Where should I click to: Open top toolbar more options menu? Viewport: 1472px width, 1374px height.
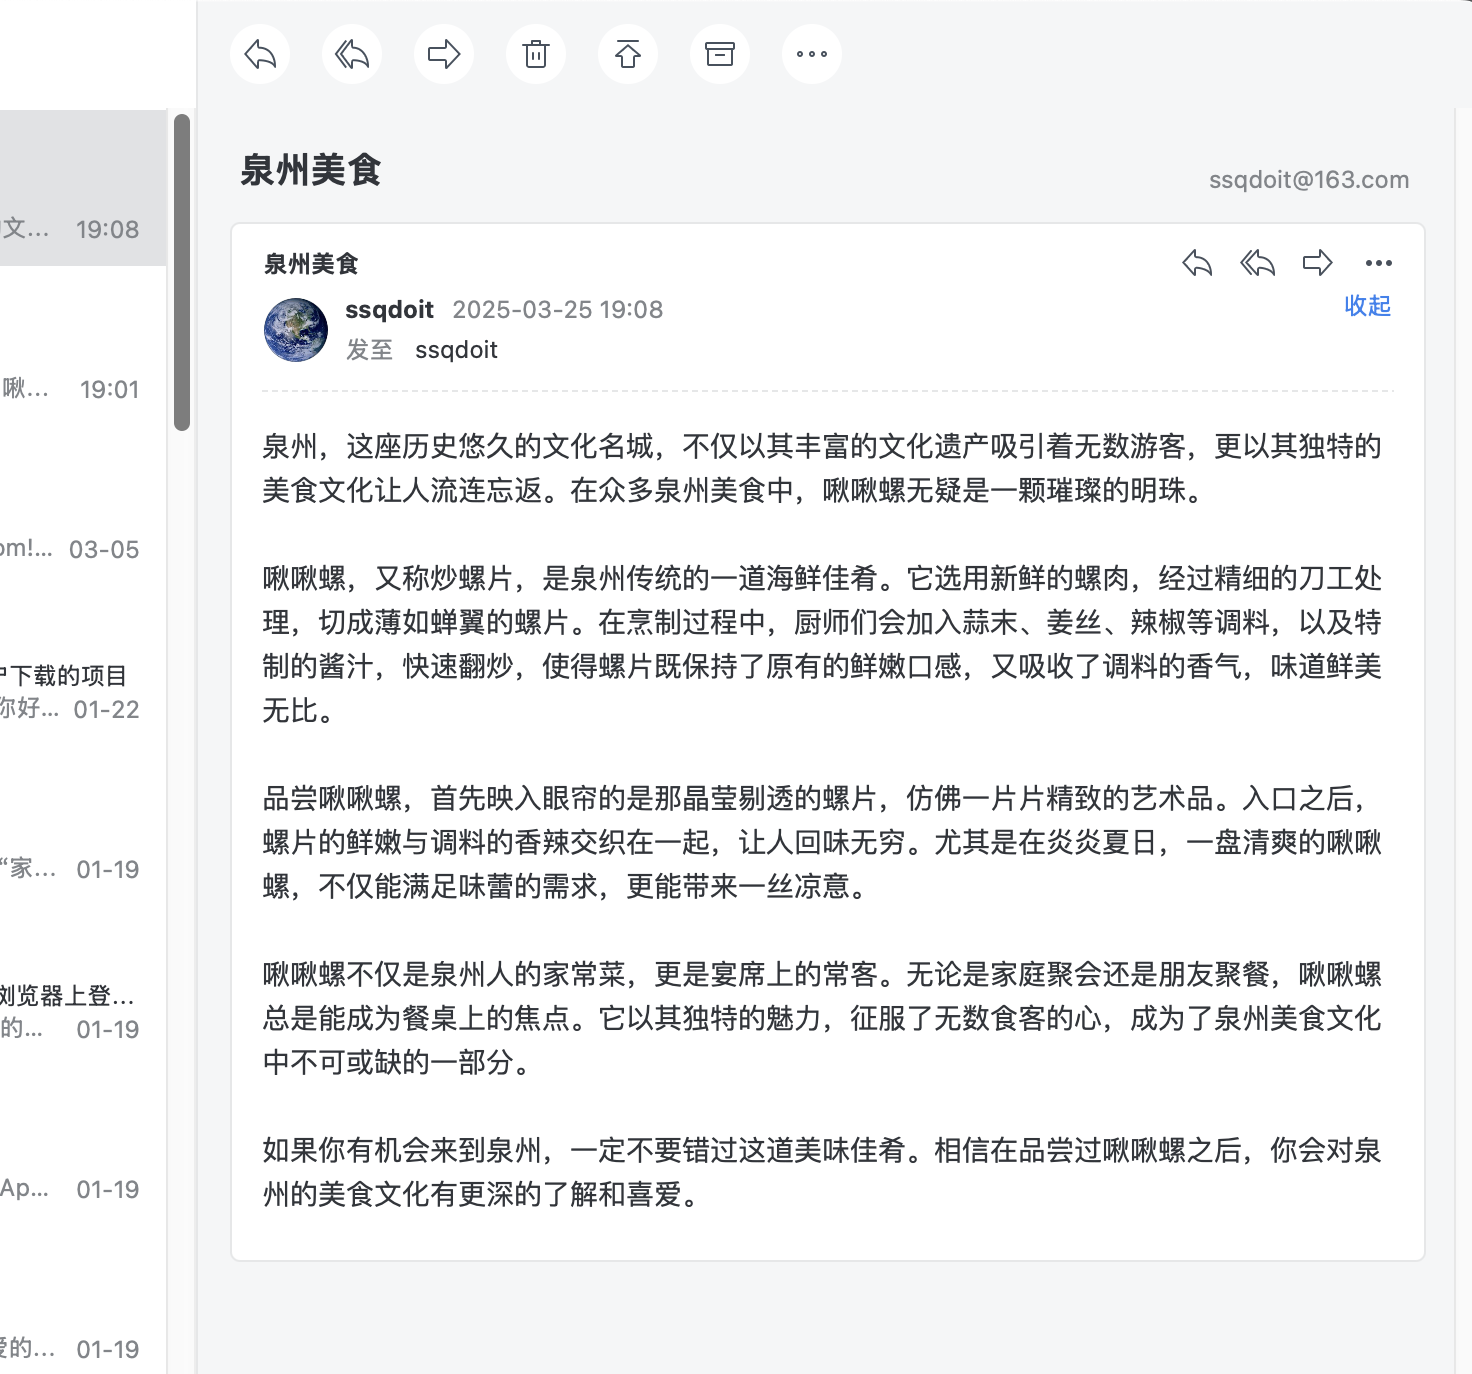pos(812,54)
